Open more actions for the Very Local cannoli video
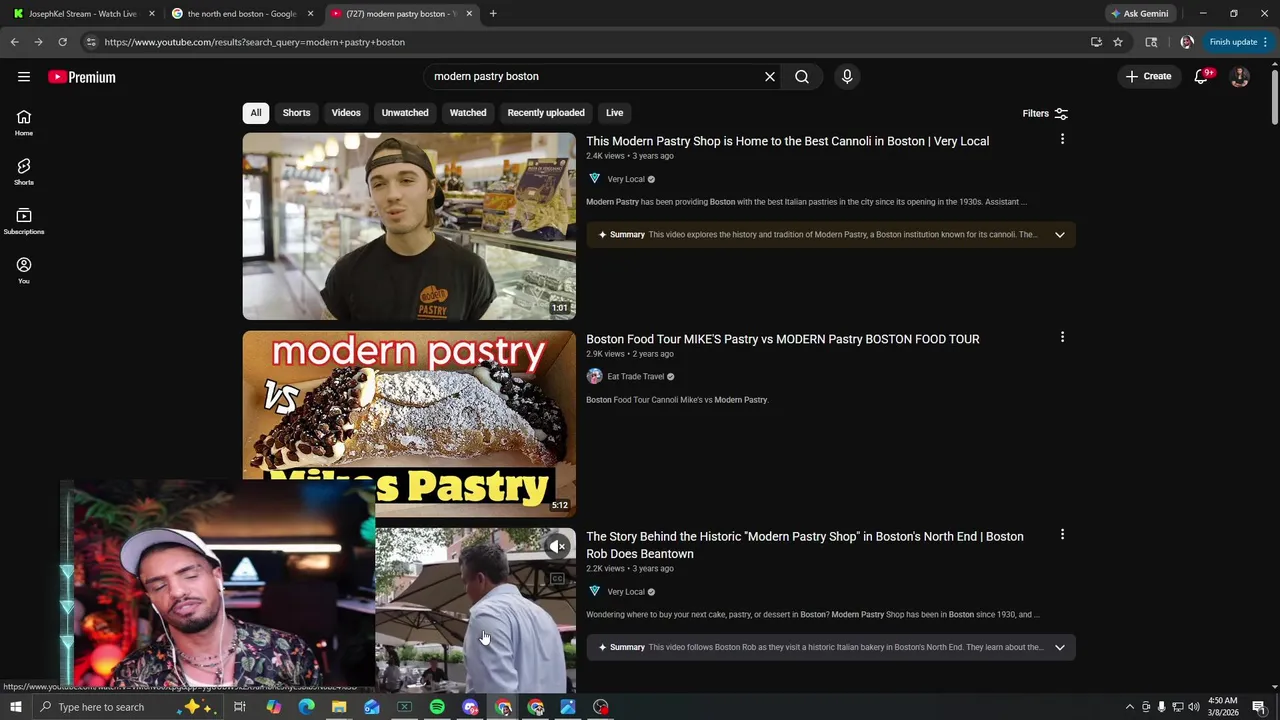Viewport: 1280px width, 720px height. [x=1062, y=139]
